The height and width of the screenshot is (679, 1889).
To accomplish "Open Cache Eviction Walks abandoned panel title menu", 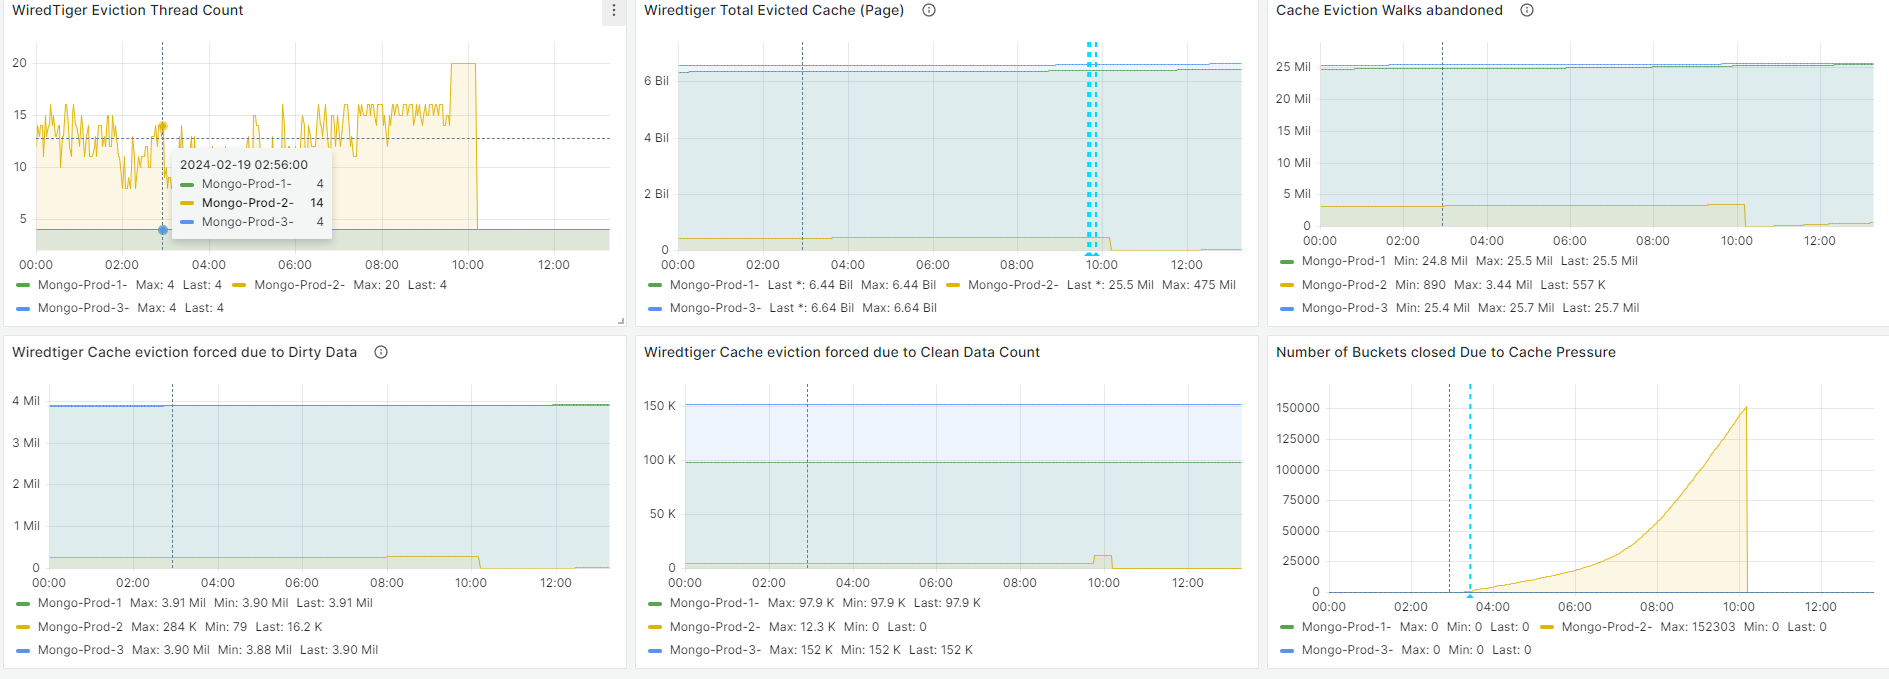I will (x=1388, y=11).
